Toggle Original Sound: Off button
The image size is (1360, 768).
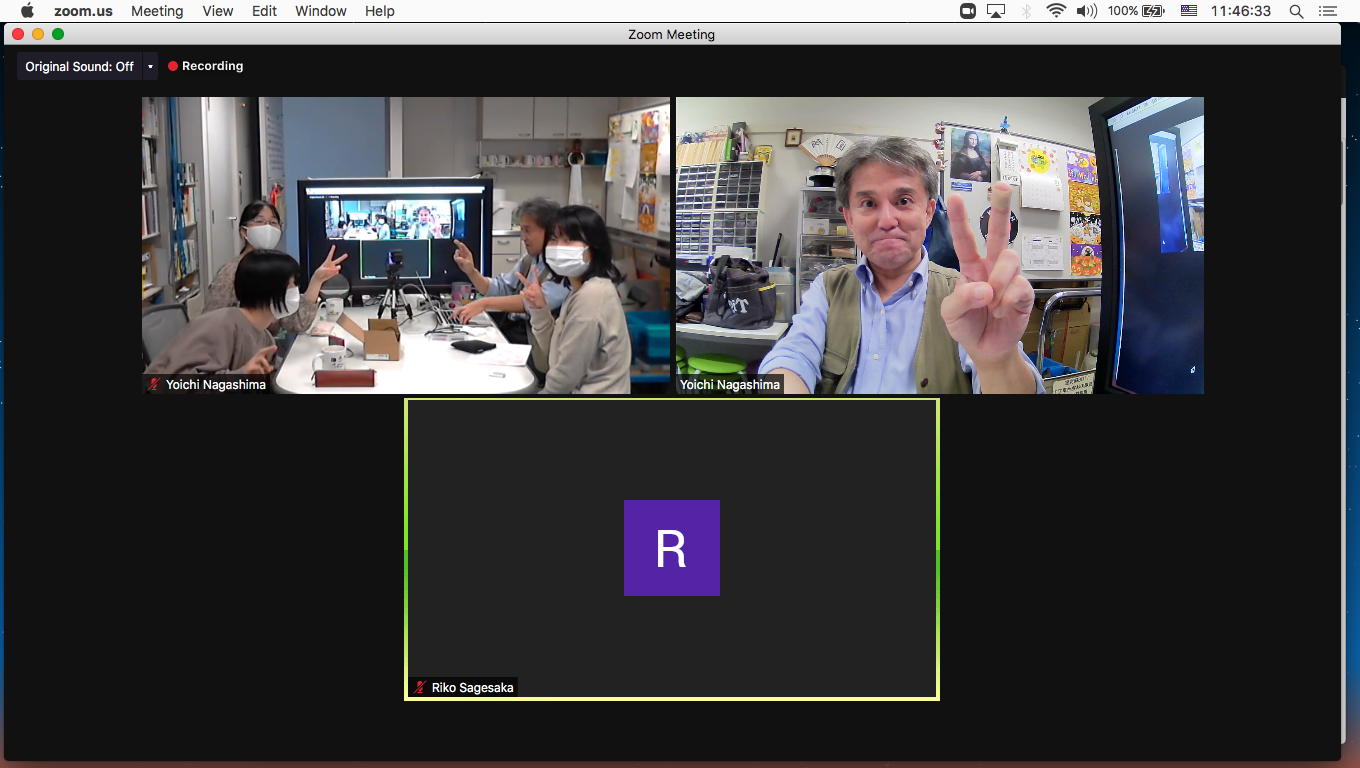(80, 66)
